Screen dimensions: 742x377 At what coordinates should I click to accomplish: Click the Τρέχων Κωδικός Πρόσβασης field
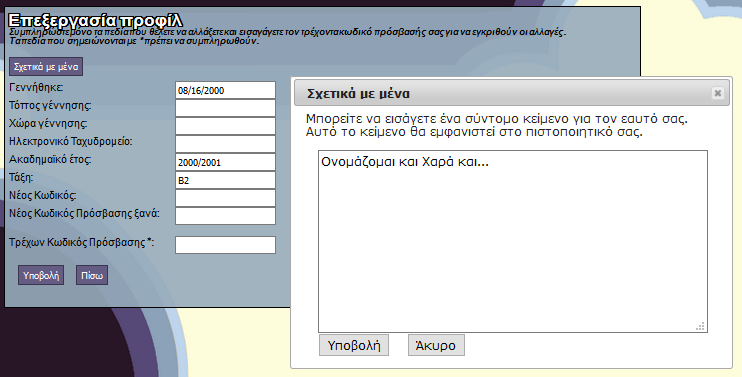pyautogui.click(x=225, y=245)
